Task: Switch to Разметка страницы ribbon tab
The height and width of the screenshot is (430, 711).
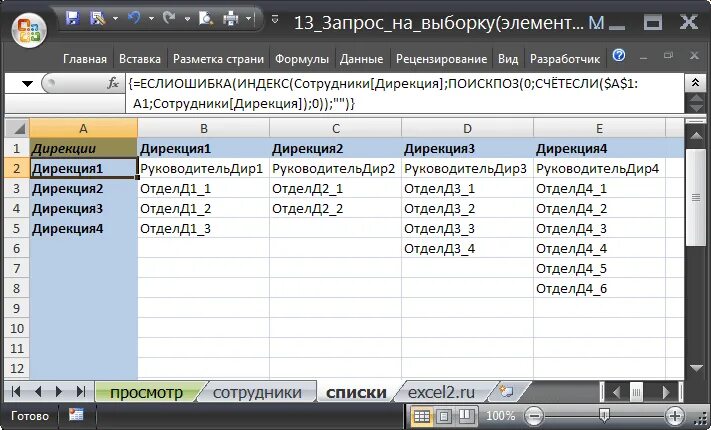Action: 218,59
